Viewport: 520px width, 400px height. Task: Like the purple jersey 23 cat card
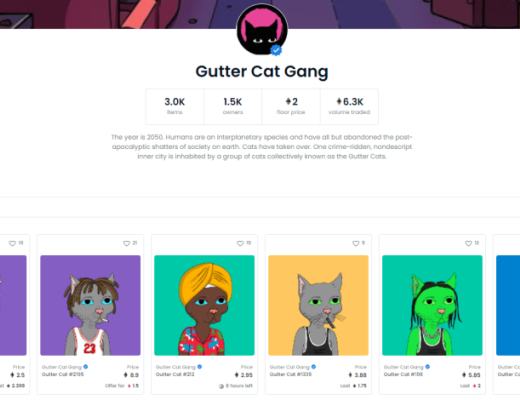point(126,243)
